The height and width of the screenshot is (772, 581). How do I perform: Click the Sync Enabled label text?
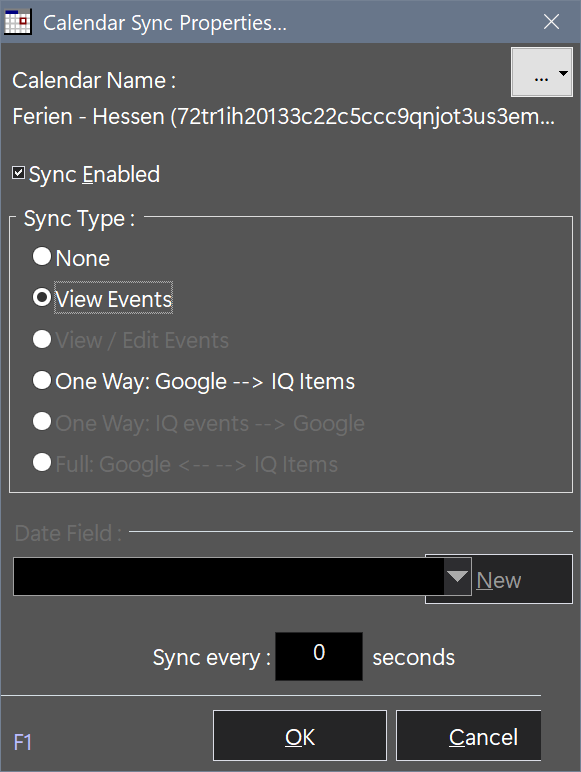94,174
